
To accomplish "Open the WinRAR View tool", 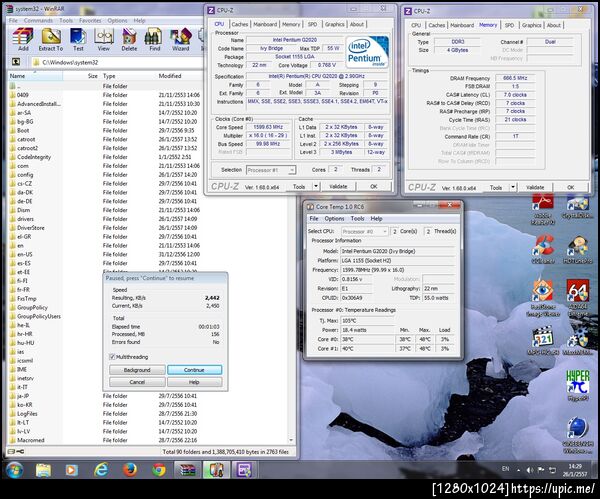I will (104, 39).
